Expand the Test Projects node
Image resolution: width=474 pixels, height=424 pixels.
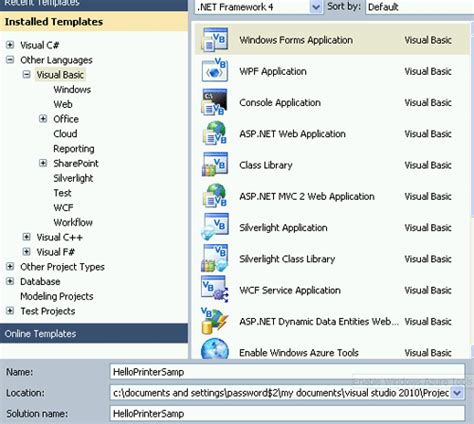tap(10, 311)
